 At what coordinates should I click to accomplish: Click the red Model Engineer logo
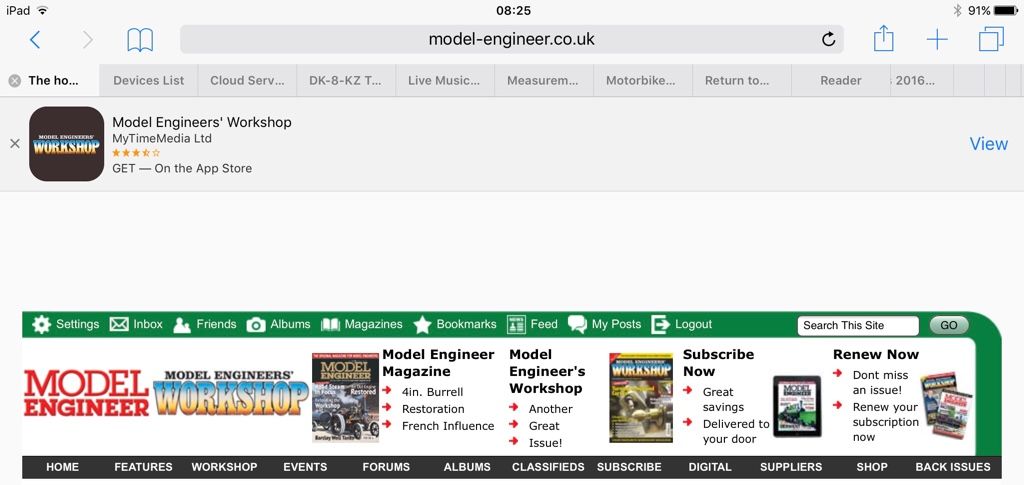click(x=86, y=393)
